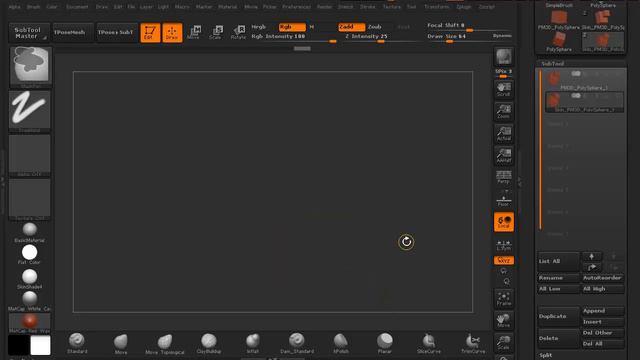Open the Zplugin menu
The image size is (640, 360).
tap(464, 7)
